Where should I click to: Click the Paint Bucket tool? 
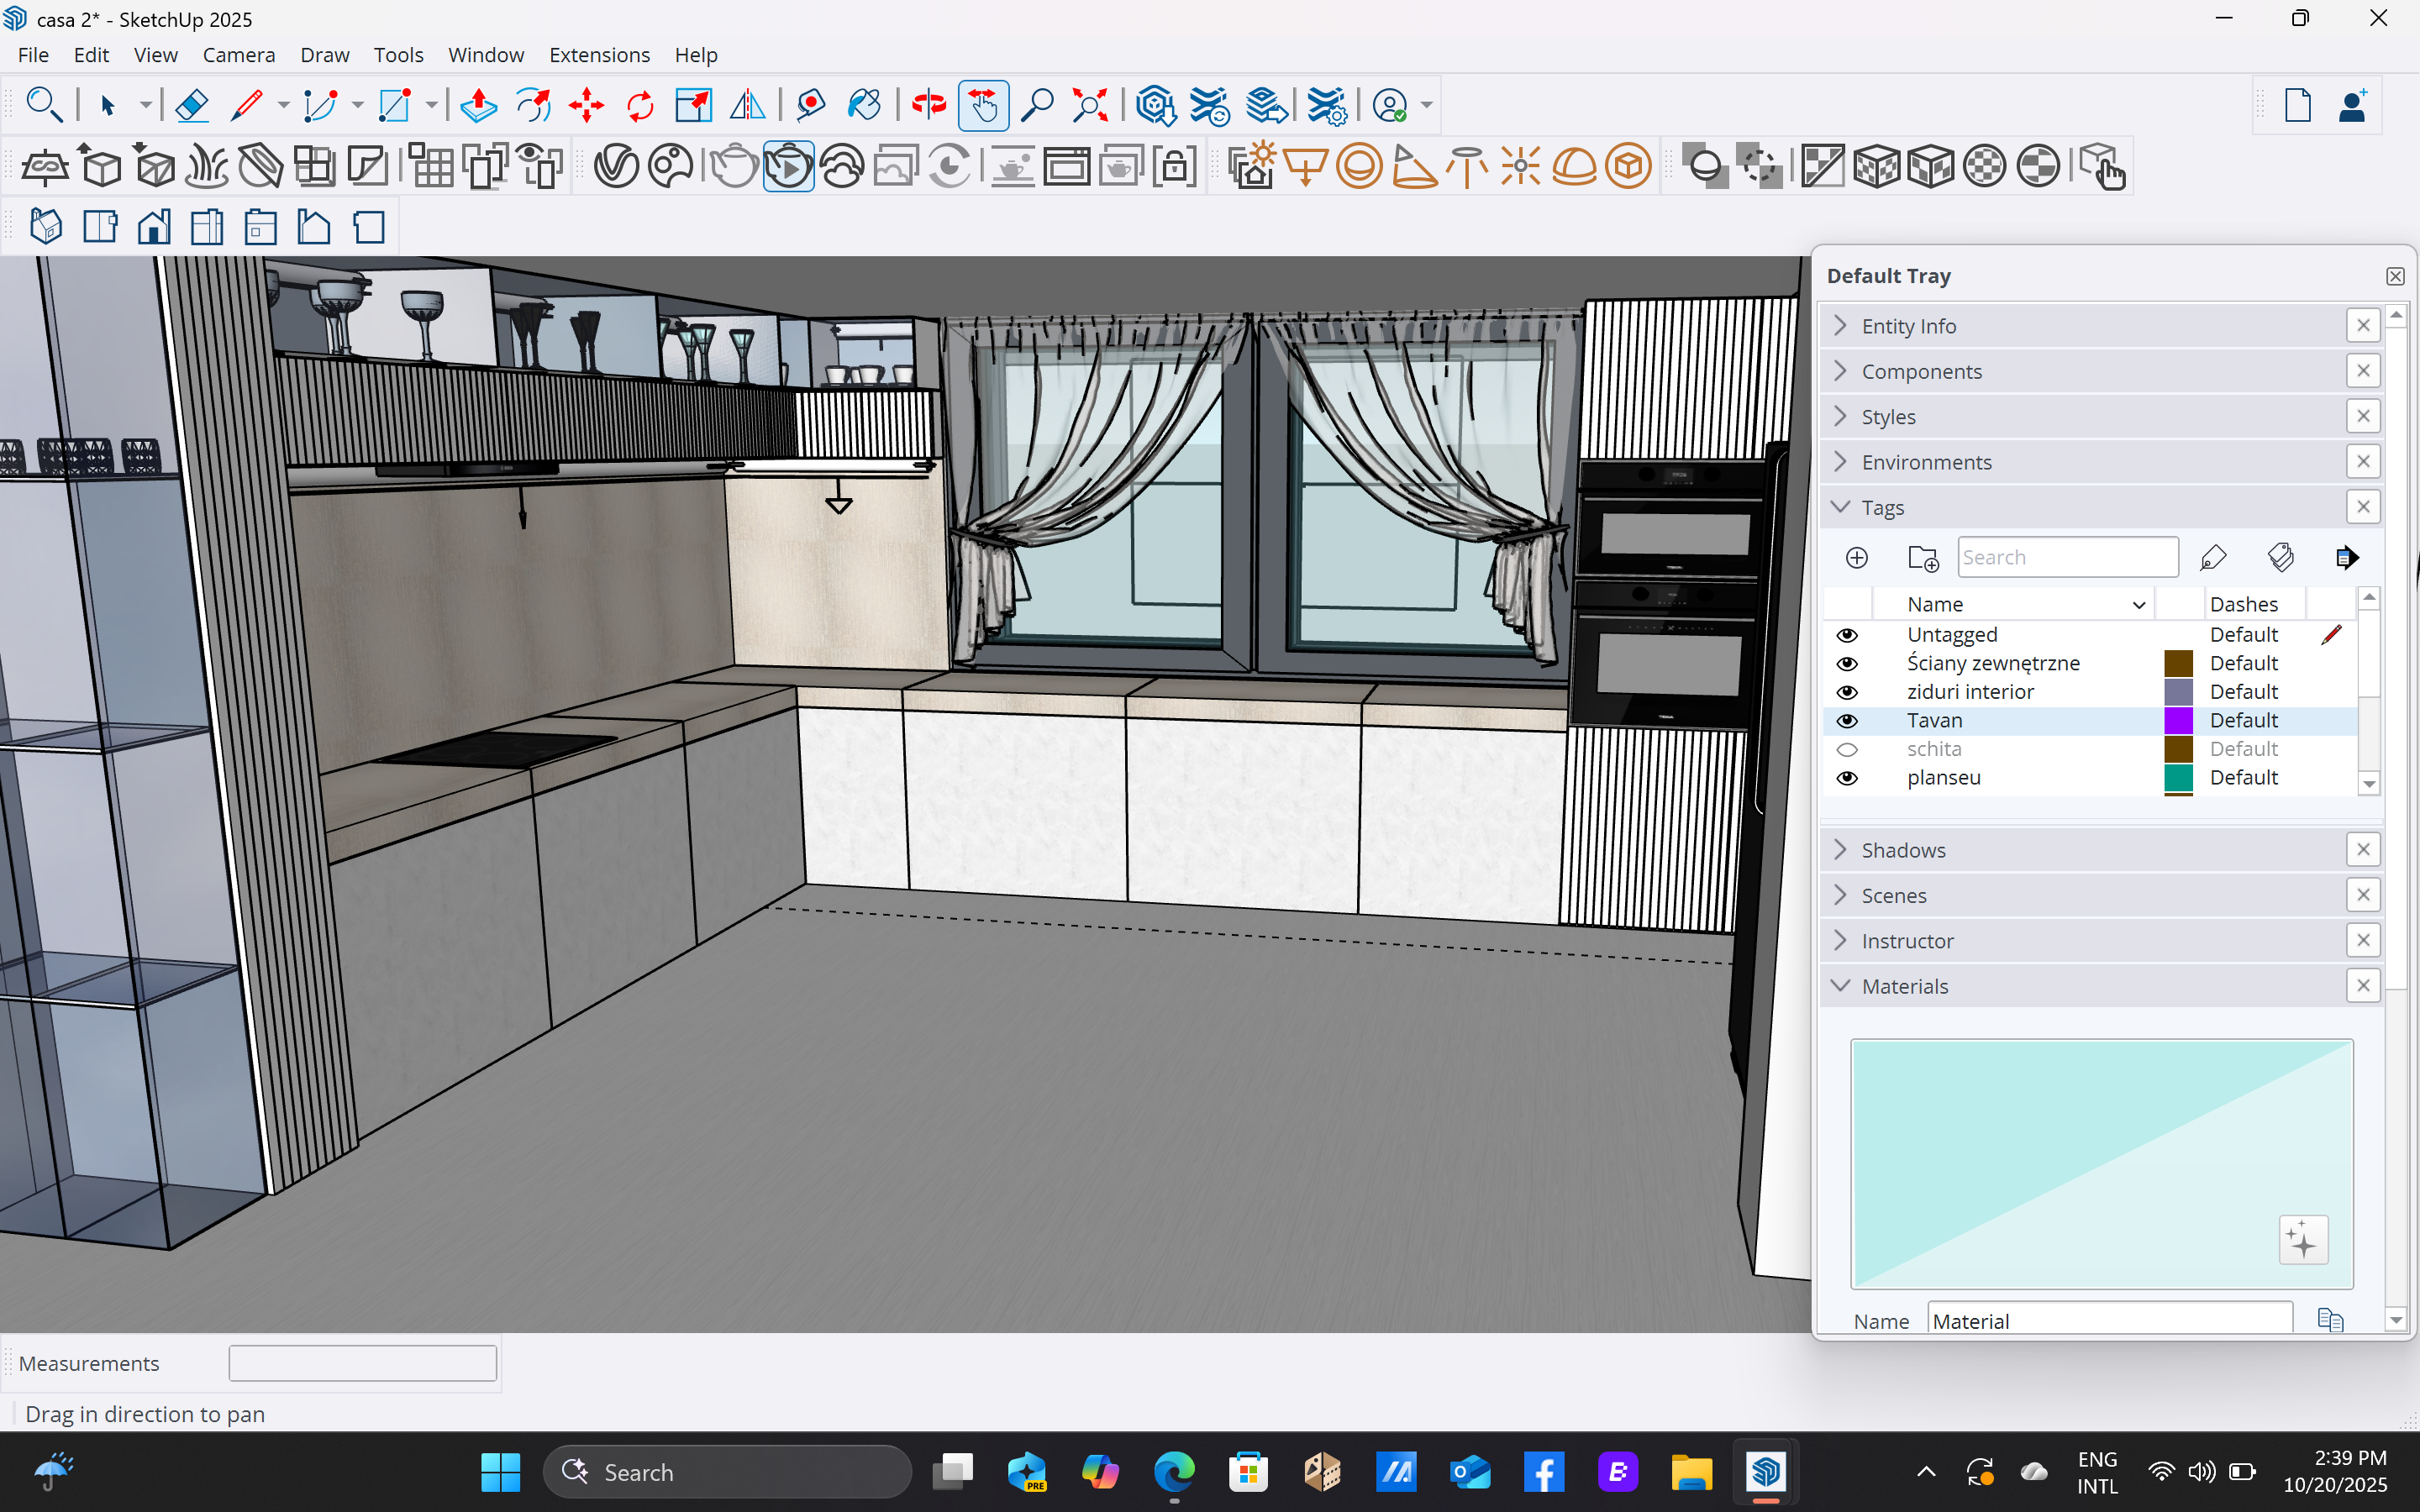pyautogui.click(x=863, y=105)
